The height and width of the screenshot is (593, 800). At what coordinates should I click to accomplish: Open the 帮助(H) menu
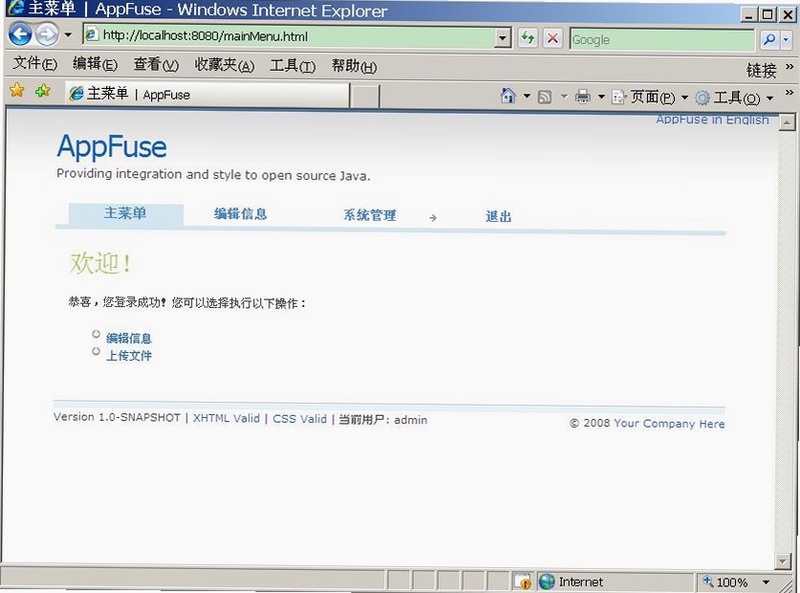click(x=354, y=66)
